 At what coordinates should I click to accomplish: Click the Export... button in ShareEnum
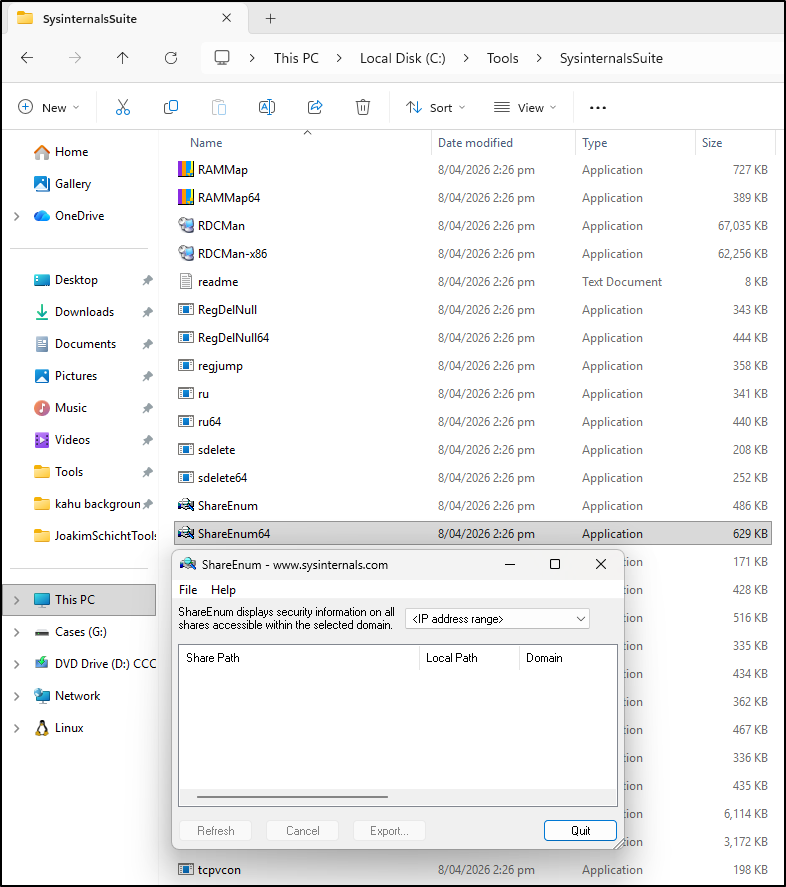(389, 830)
